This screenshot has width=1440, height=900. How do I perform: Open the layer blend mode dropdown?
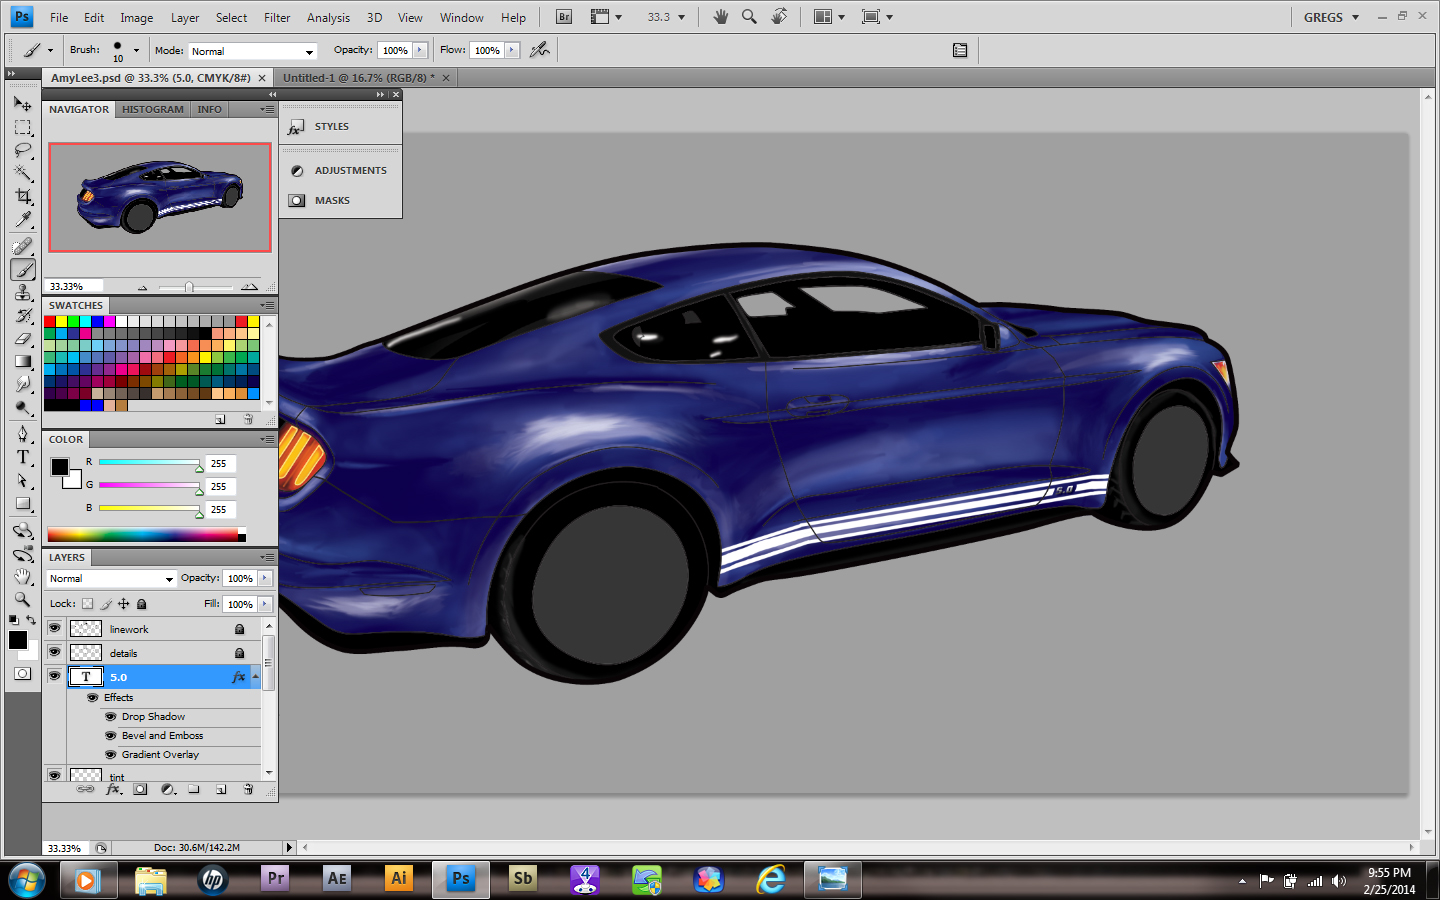[x=111, y=579]
